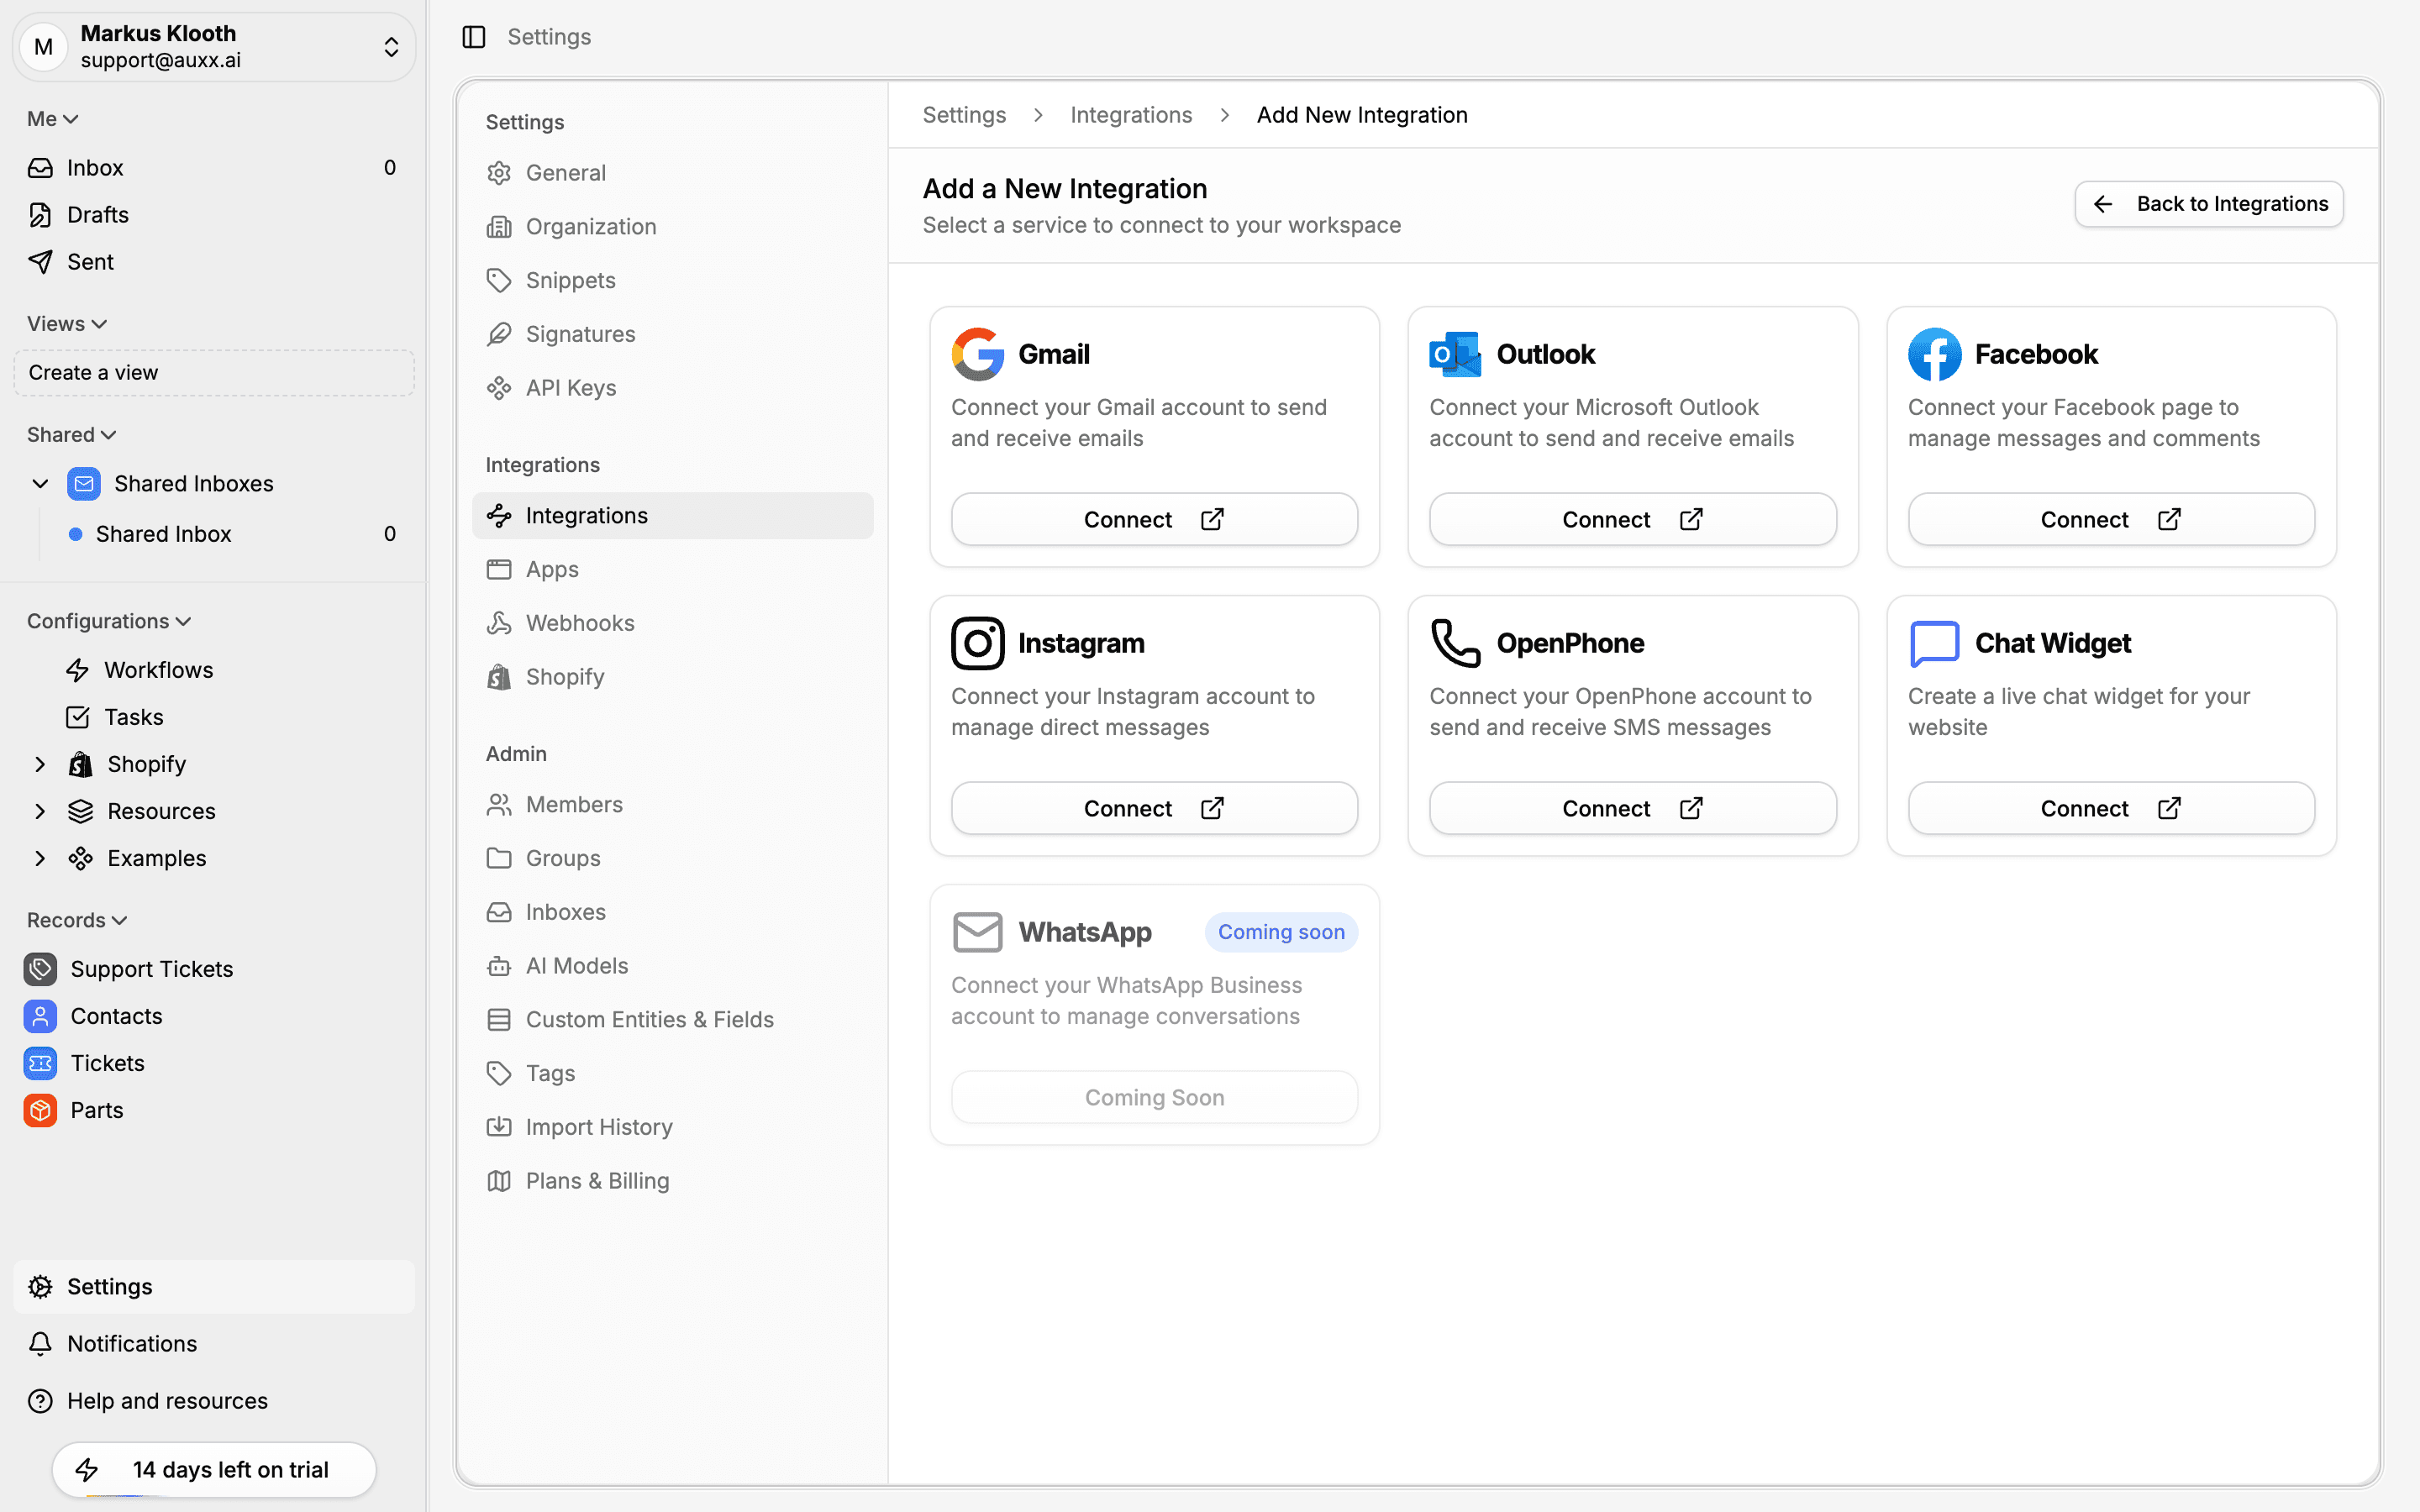The image size is (2420, 1512).
Task: Click the Drafts icon in sidebar
Action: coord(40,215)
